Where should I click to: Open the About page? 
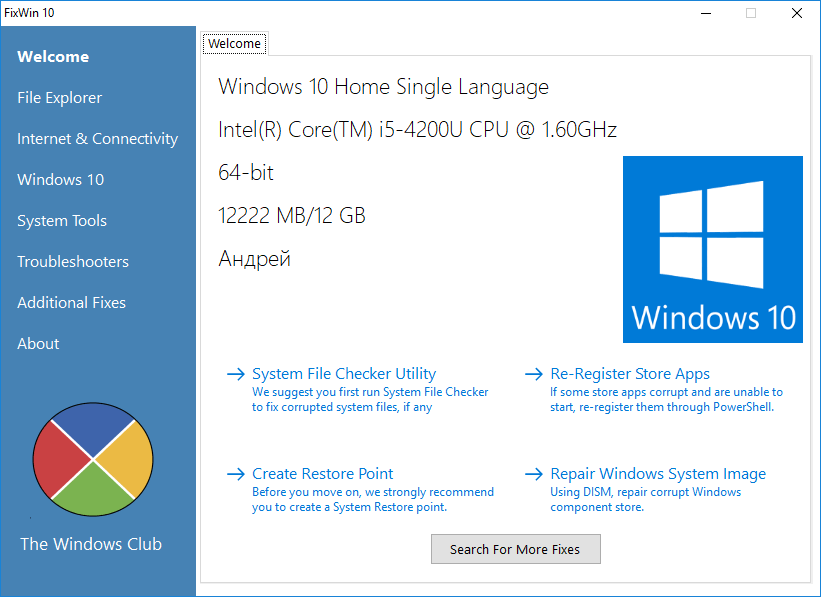coord(38,344)
